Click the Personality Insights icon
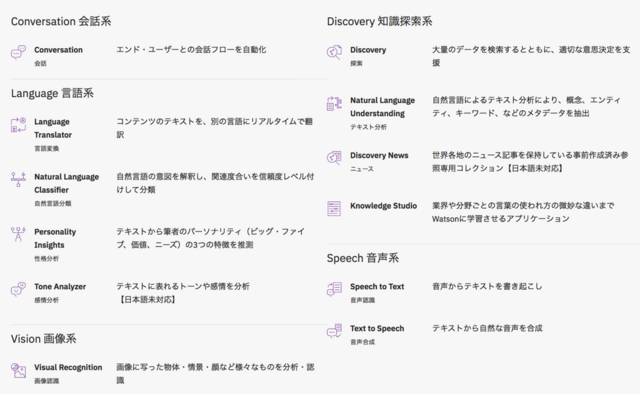The height and width of the screenshot is (394, 640). click(18, 234)
